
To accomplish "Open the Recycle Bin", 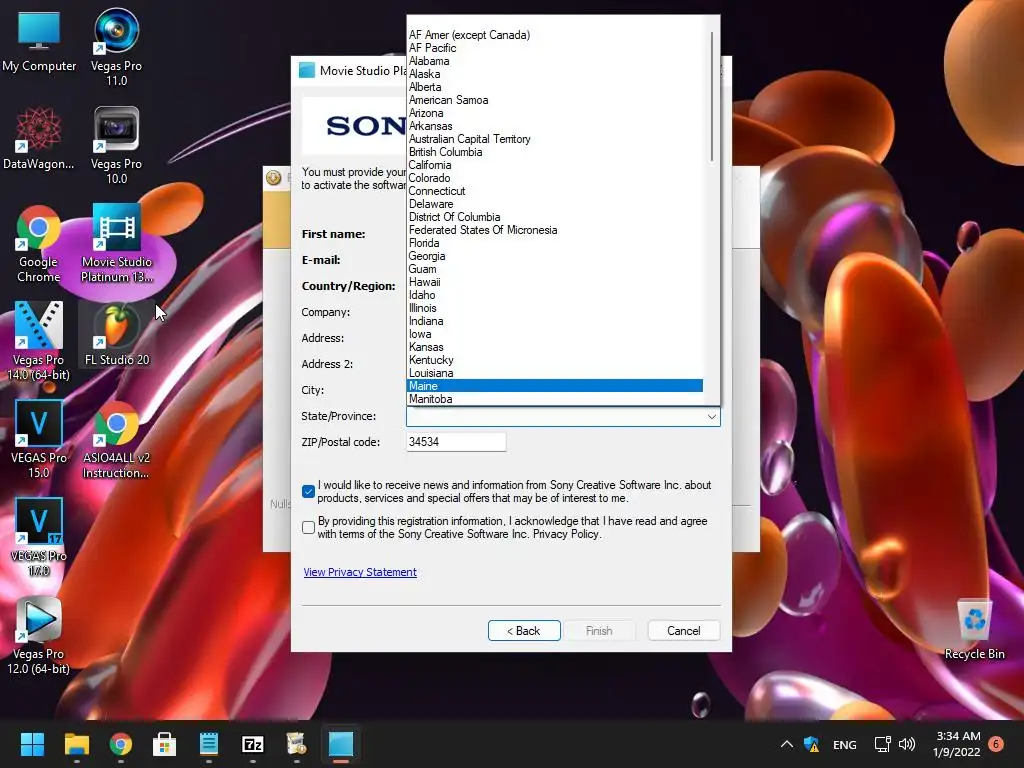I will coord(974,630).
